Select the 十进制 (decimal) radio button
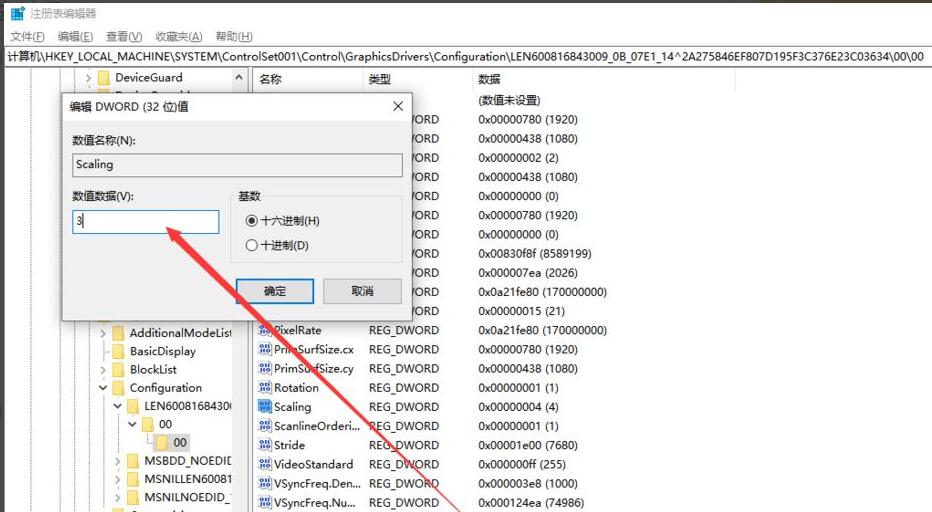This screenshot has height=512, width=932. click(x=251, y=246)
